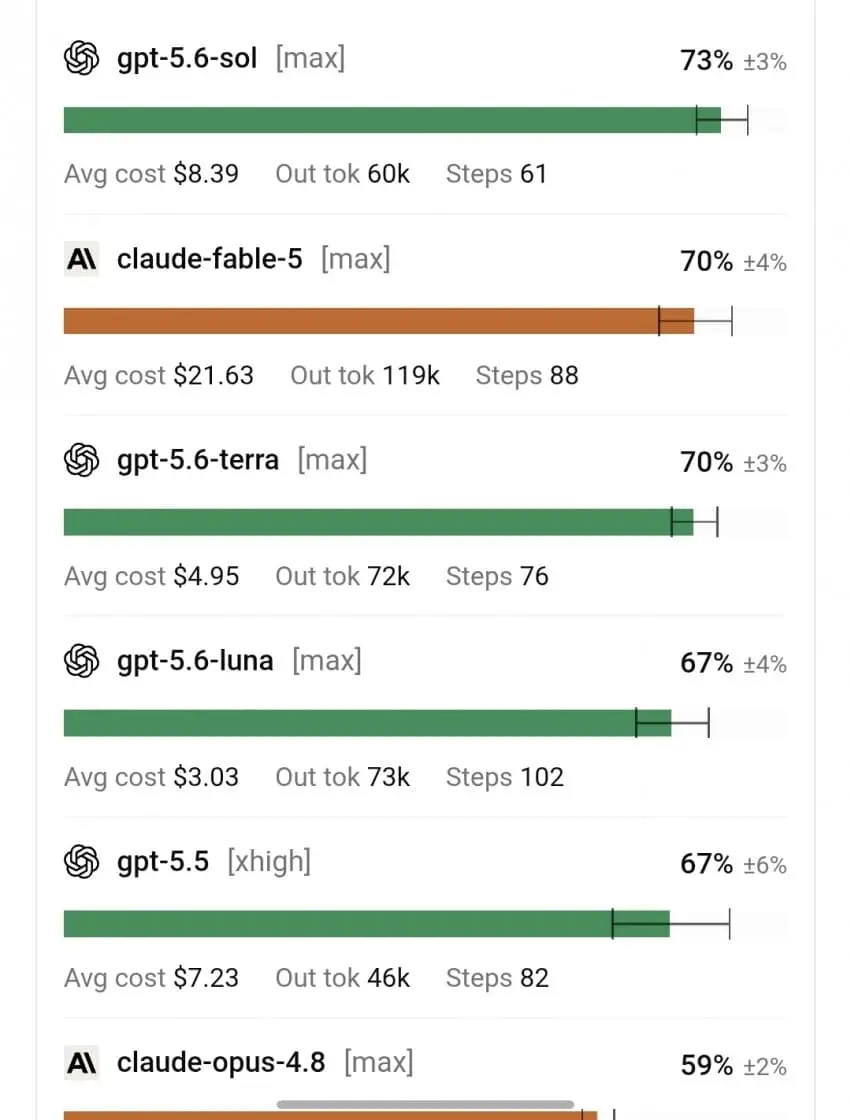Click the [xhigh] tag next to gpt-5.5
This screenshot has height=1120, width=850.
pyautogui.click(x=269, y=861)
